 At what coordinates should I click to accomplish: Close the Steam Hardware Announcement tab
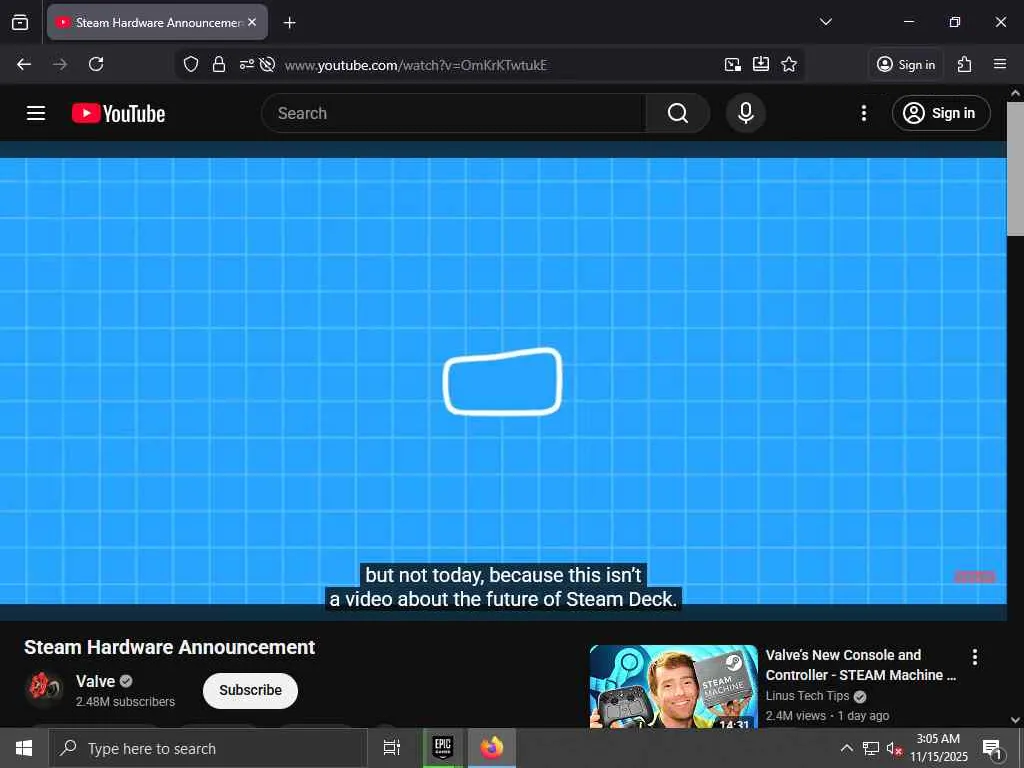tap(252, 22)
